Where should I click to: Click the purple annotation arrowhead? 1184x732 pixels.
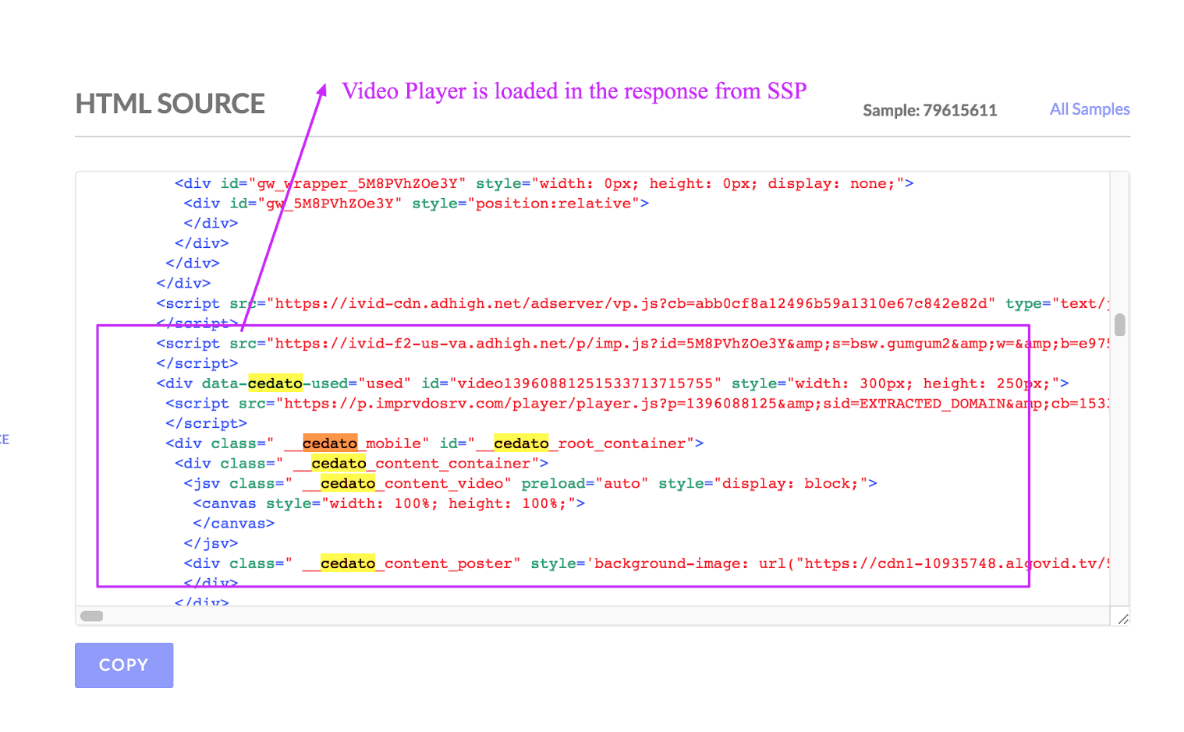(x=322, y=90)
